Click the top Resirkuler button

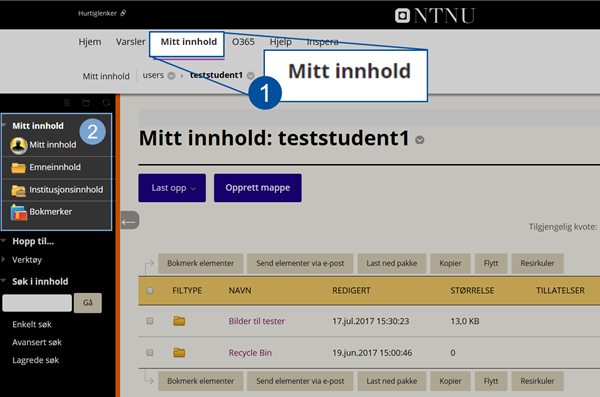537,263
